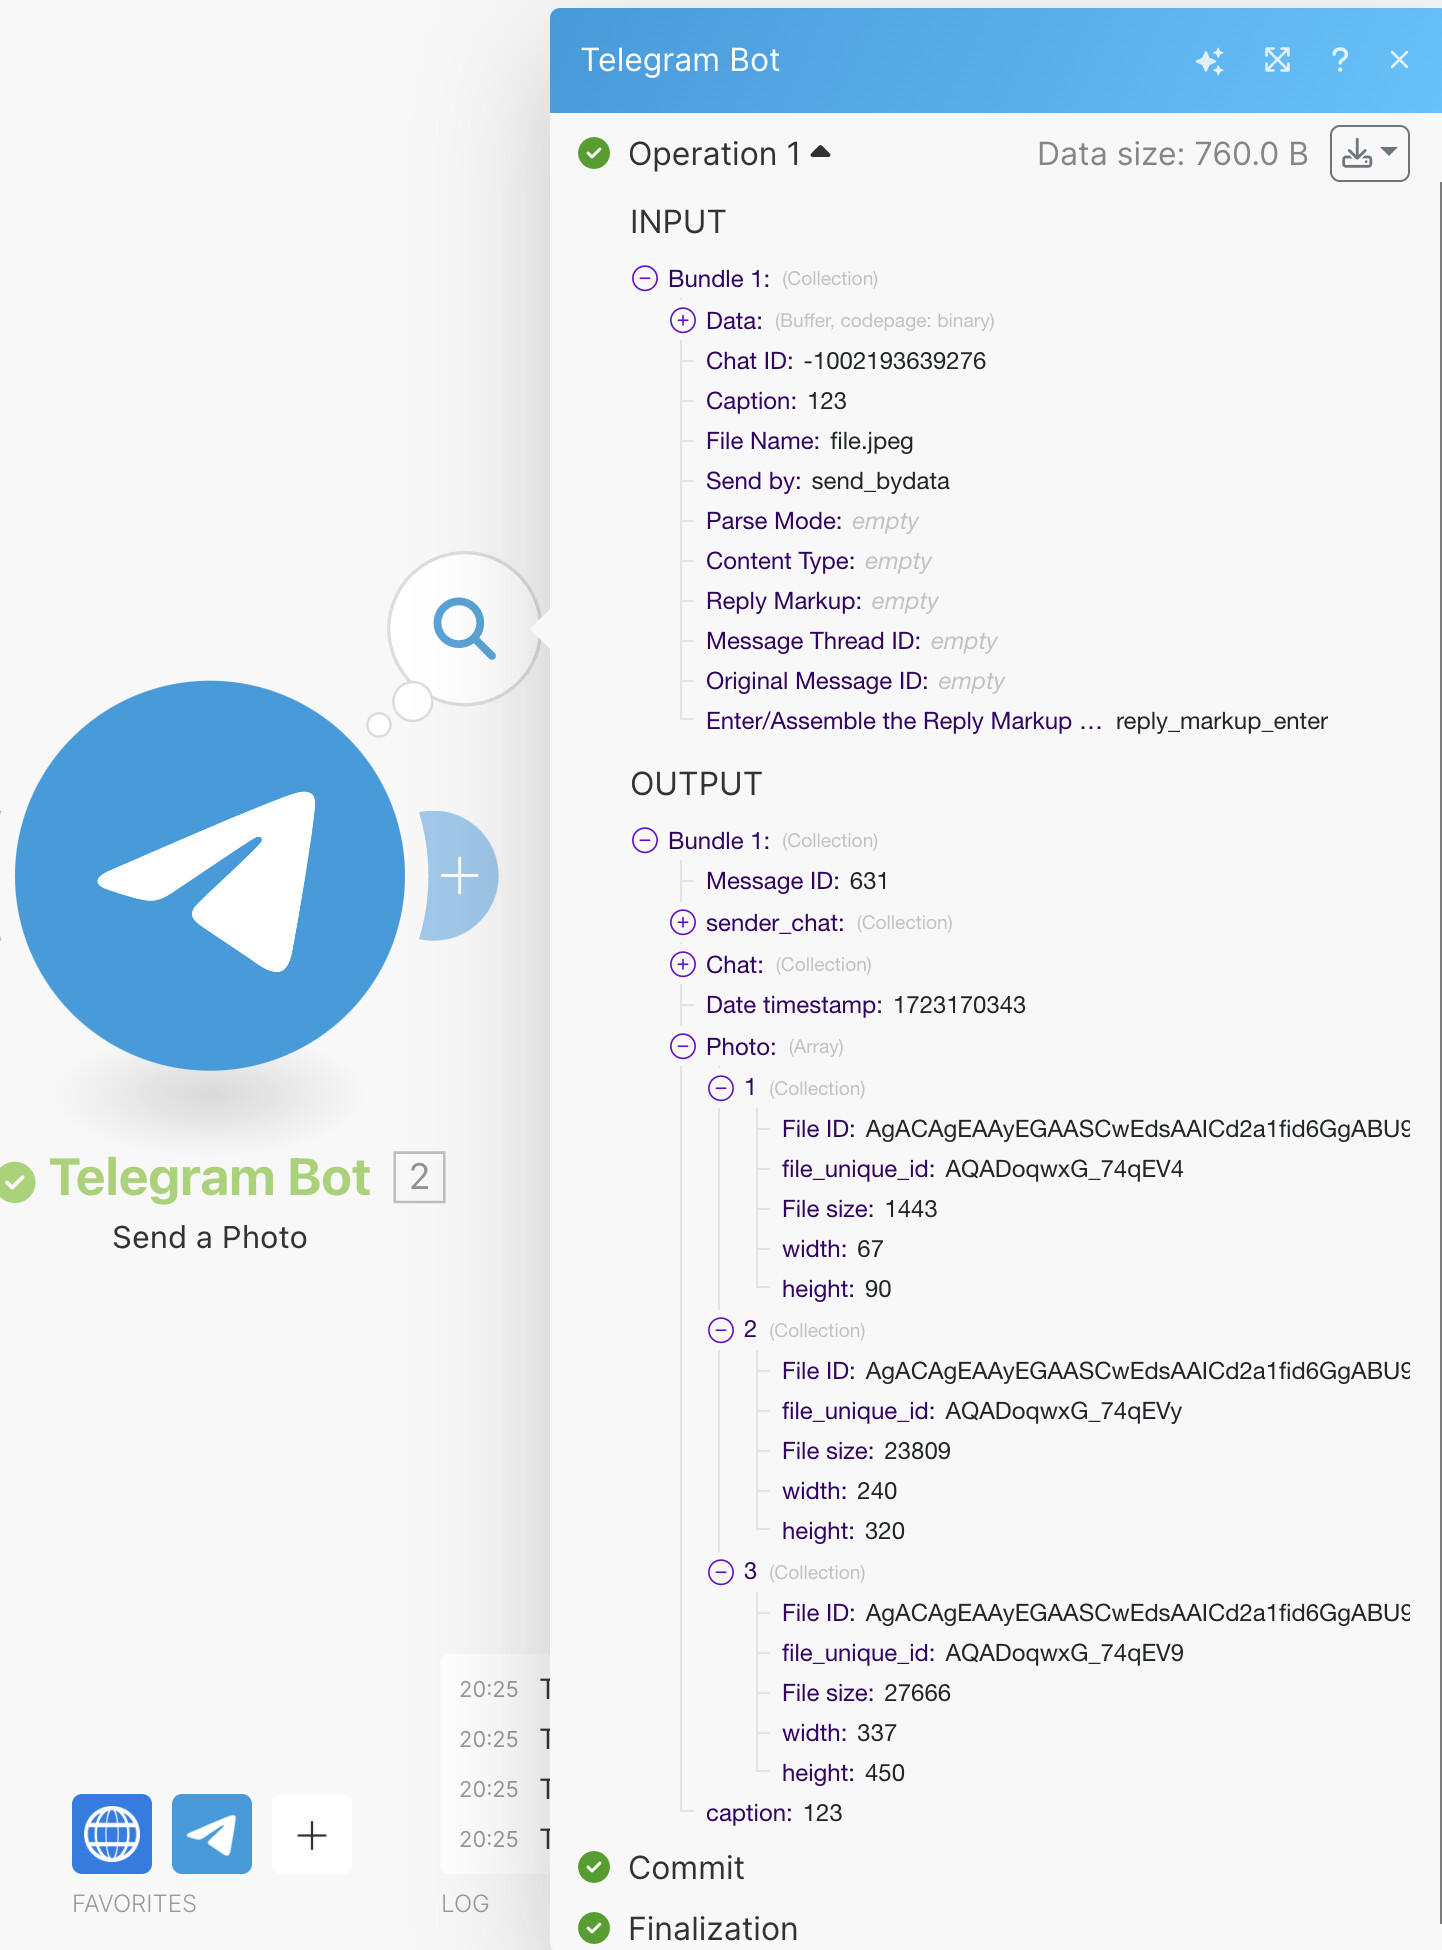Viewport: 1442px width, 1950px height.
Task: Click the green Telegram Bot module title
Action: pyautogui.click(x=210, y=1177)
